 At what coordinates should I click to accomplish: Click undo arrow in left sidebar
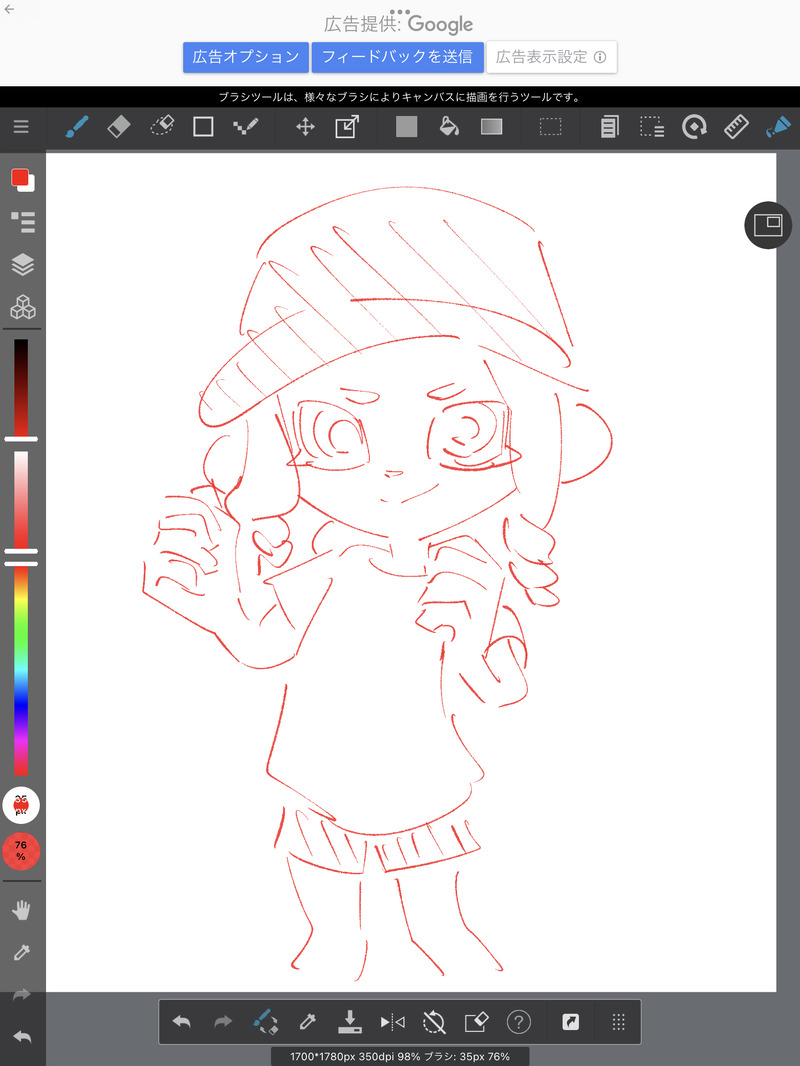click(x=22, y=1037)
